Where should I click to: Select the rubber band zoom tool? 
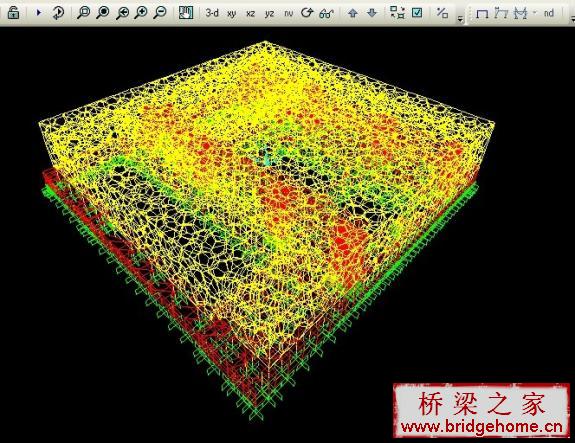tap(84, 13)
